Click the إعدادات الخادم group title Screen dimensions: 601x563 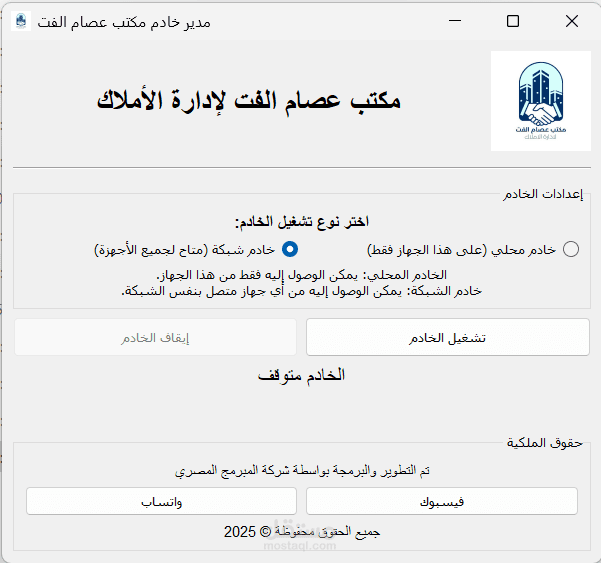coord(543,194)
